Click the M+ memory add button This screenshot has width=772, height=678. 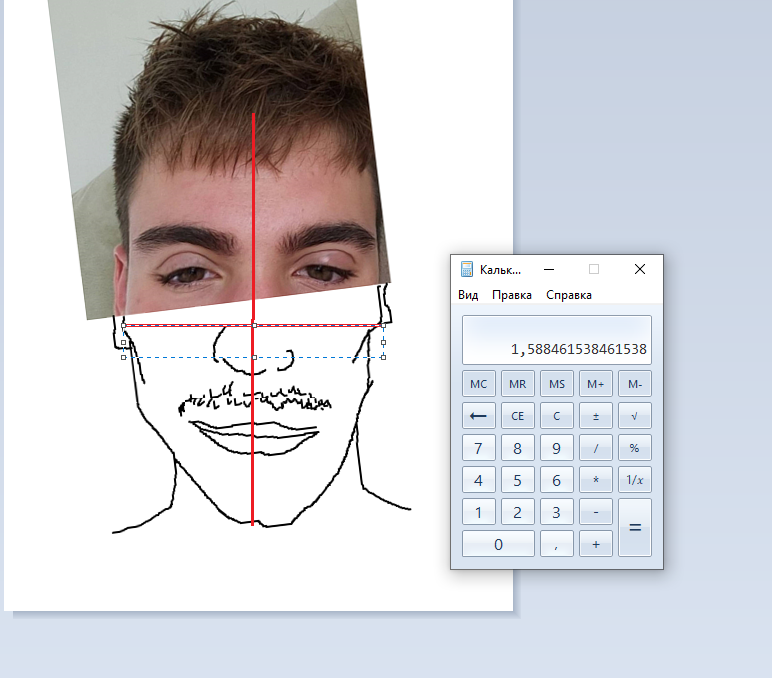pos(596,384)
